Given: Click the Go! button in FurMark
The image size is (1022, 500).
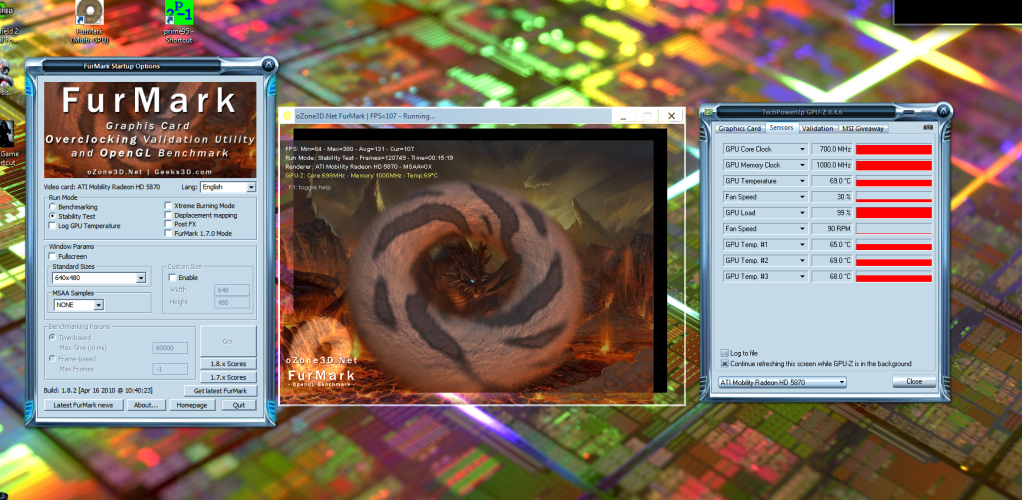Looking at the screenshot, I should click(x=228, y=342).
